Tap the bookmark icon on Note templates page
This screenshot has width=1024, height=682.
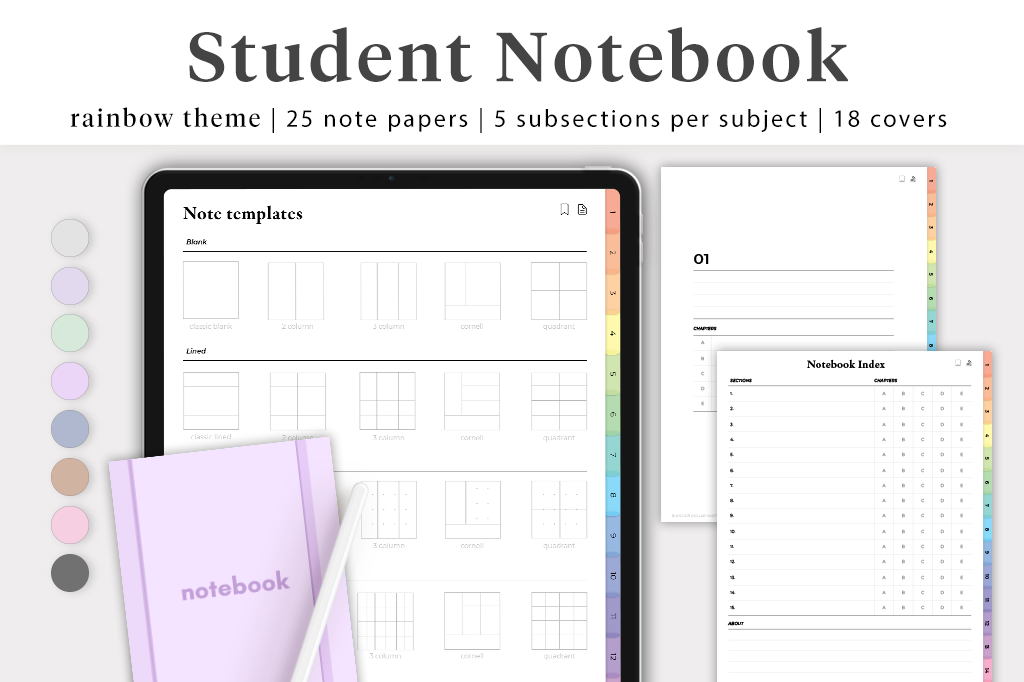565,209
